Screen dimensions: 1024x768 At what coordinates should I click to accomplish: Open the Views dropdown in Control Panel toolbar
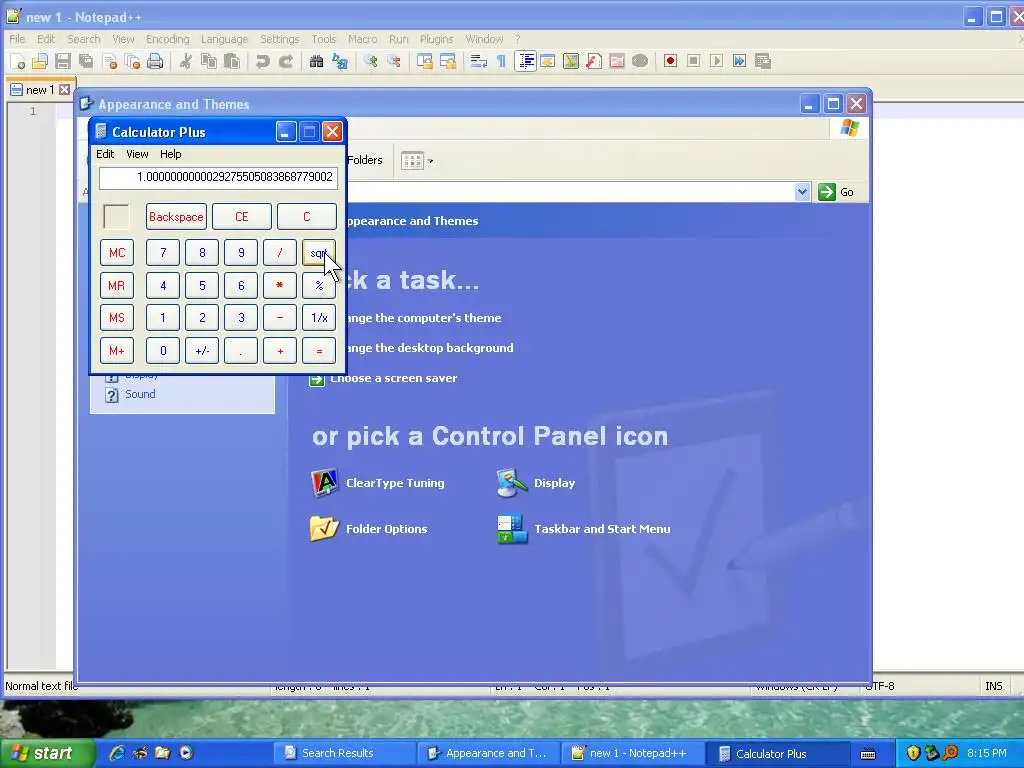[417, 160]
